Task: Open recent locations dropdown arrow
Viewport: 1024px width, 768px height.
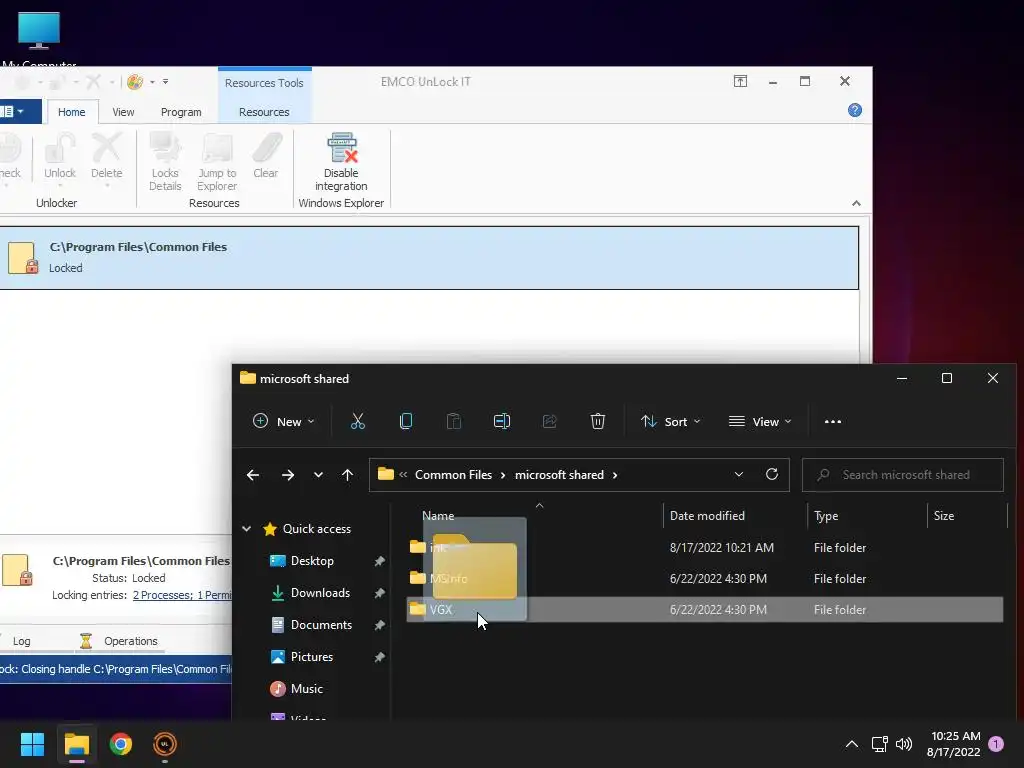Action: click(318, 475)
